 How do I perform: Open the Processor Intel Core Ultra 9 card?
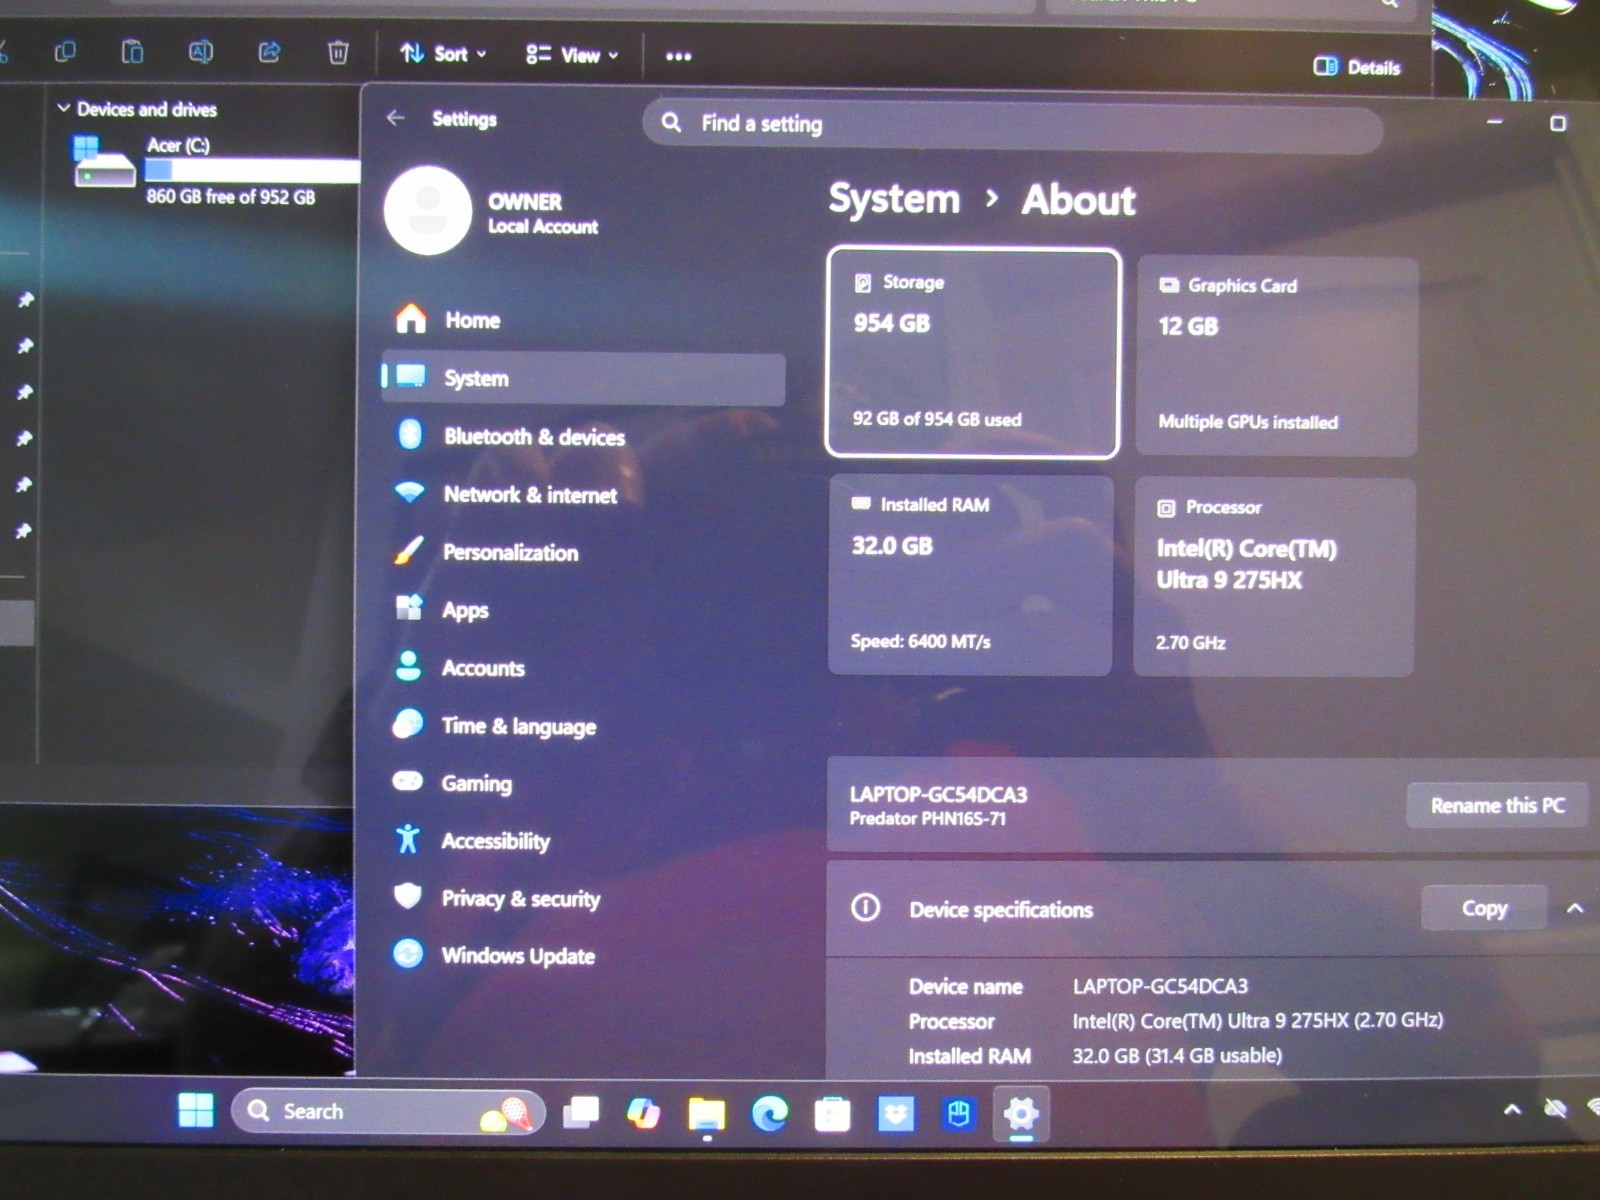pyautogui.click(x=1274, y=577)
